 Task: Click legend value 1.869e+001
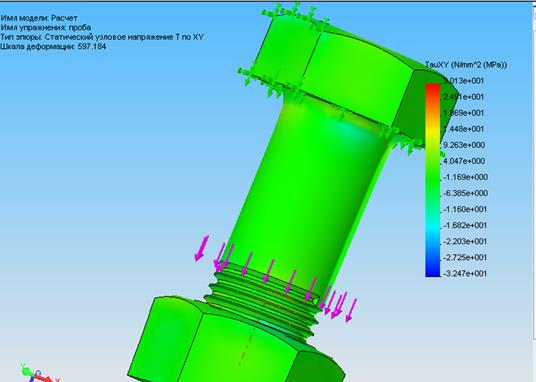pyautogui.click(x=464, y=113)
